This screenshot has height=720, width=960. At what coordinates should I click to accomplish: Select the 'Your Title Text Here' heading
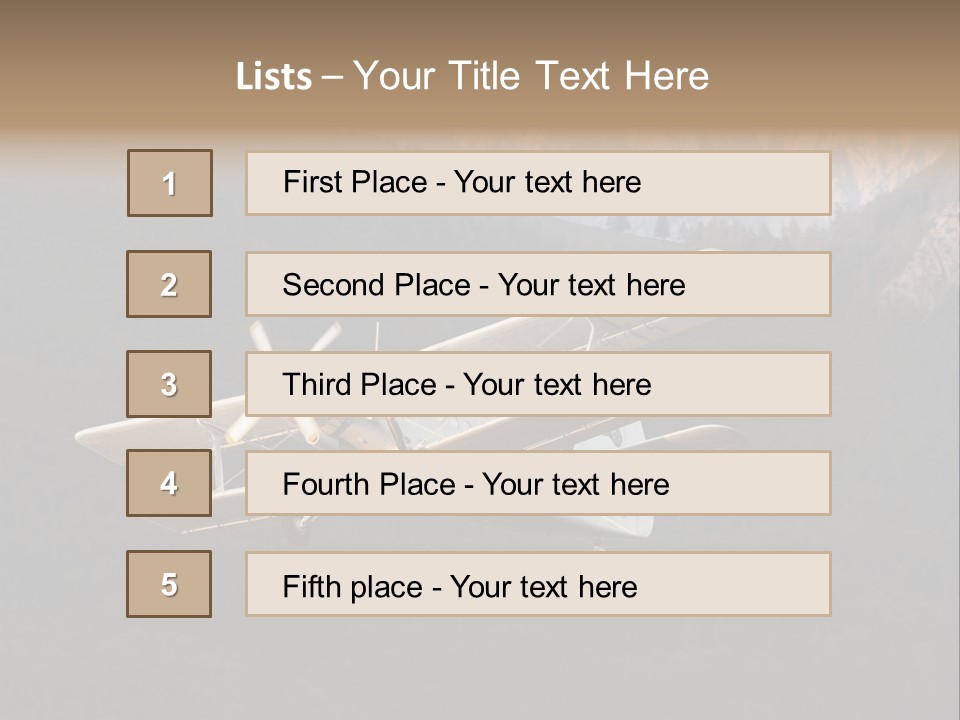tap(531, 76)
